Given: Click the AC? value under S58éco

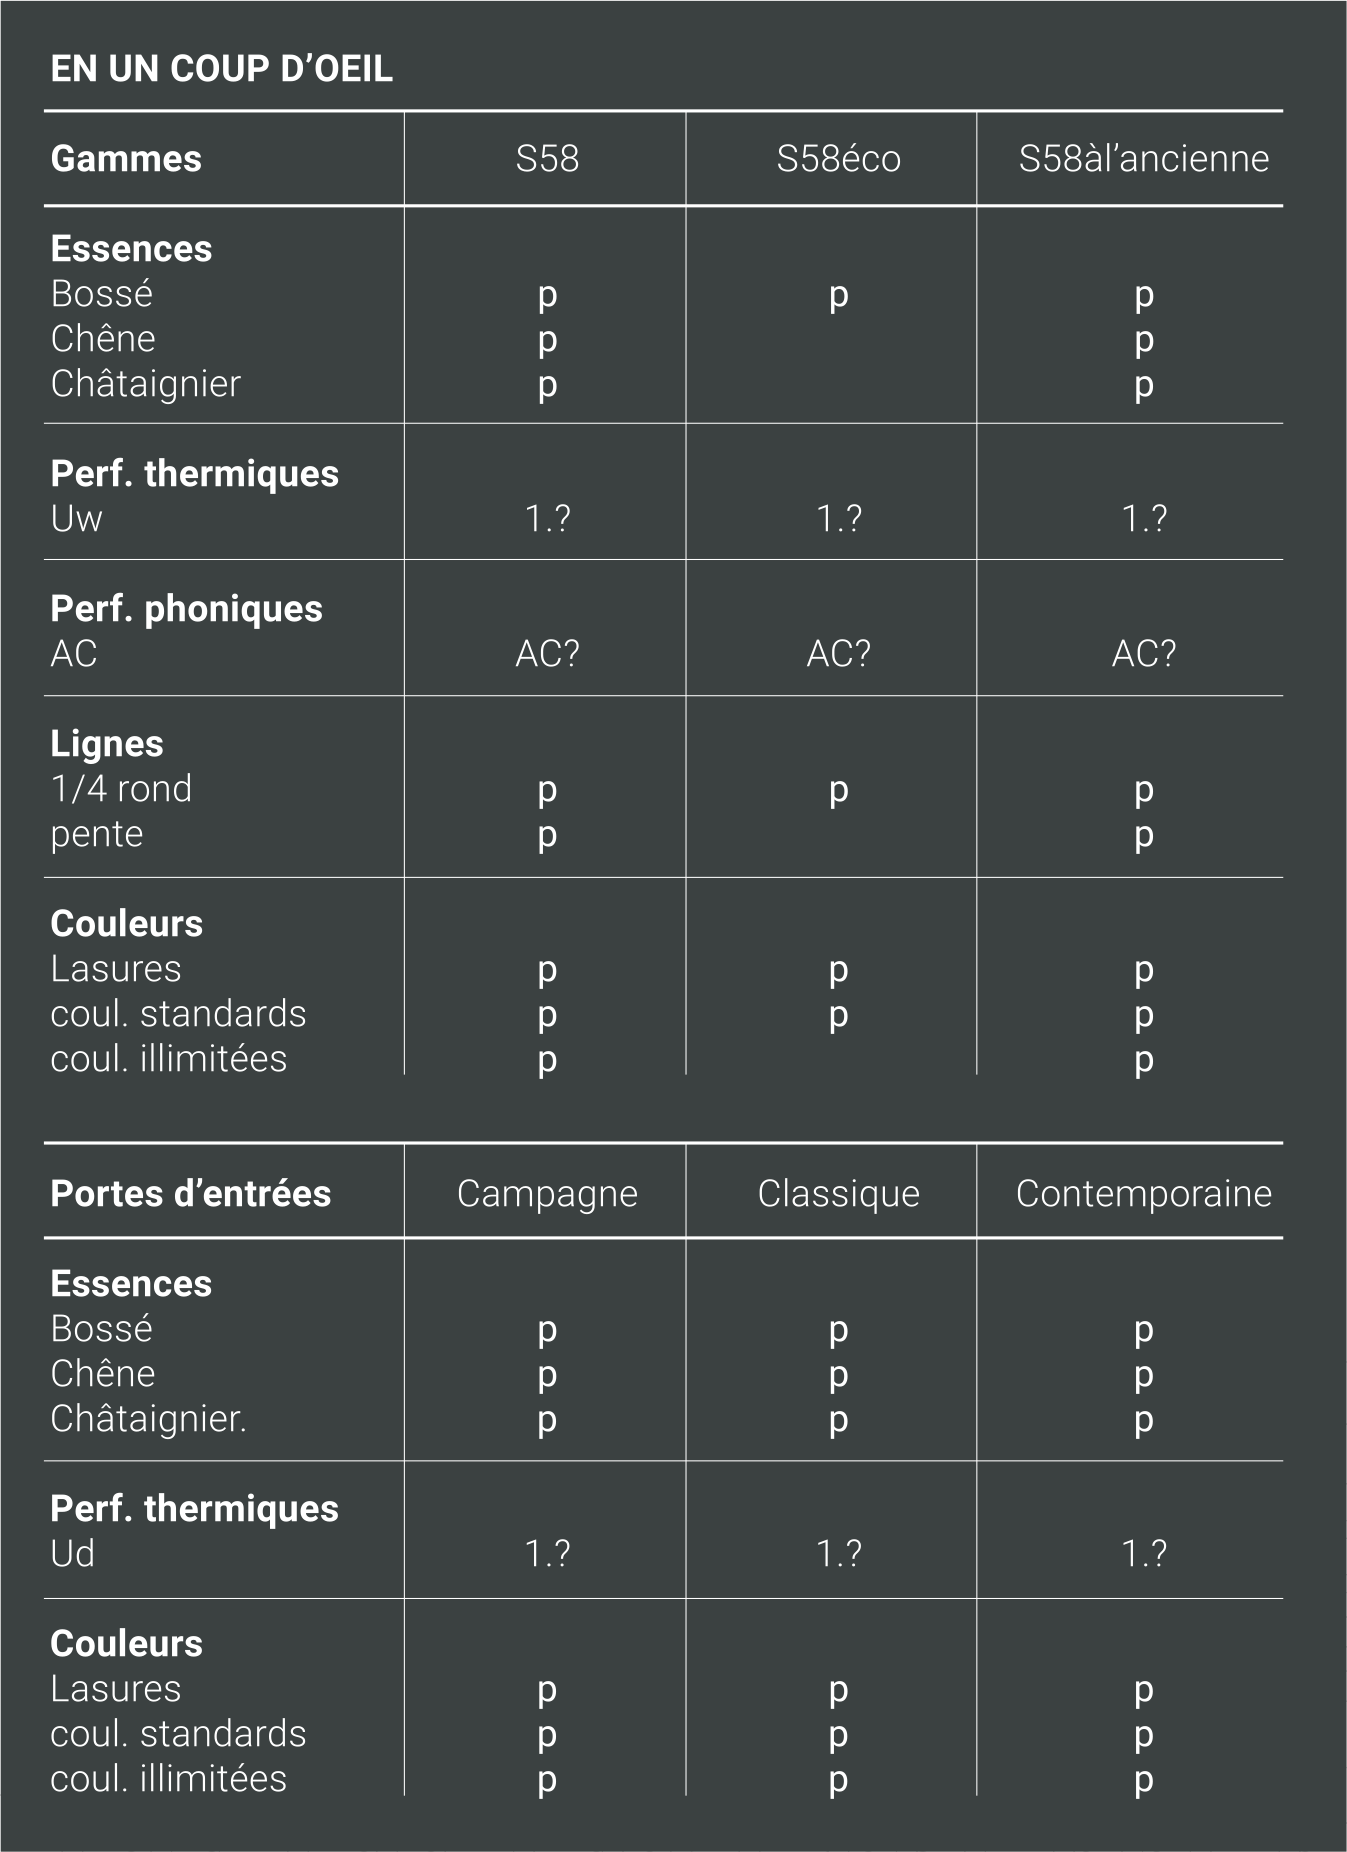Looking at the screenshot, I should [838, 653].
